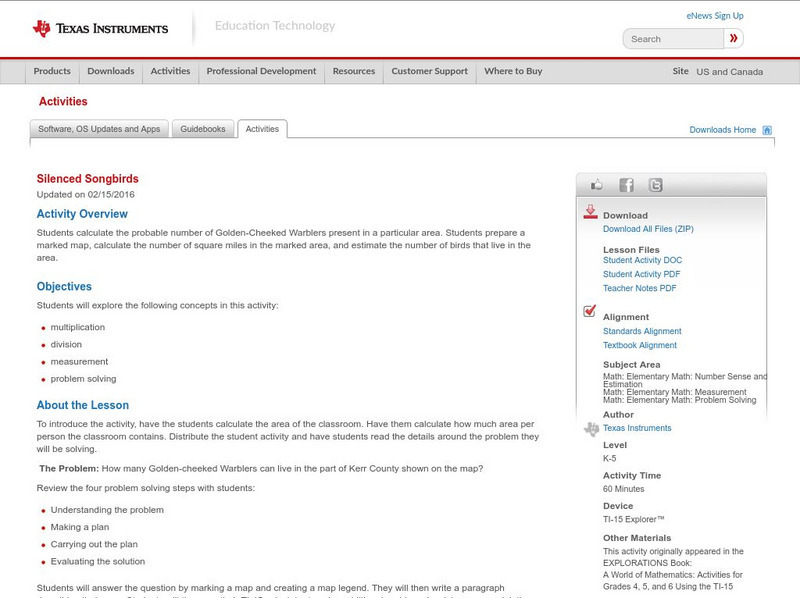This screenshot has width=800, height=598.
Task: Click the thumbs-up like icon
Action: coord(596,184)
